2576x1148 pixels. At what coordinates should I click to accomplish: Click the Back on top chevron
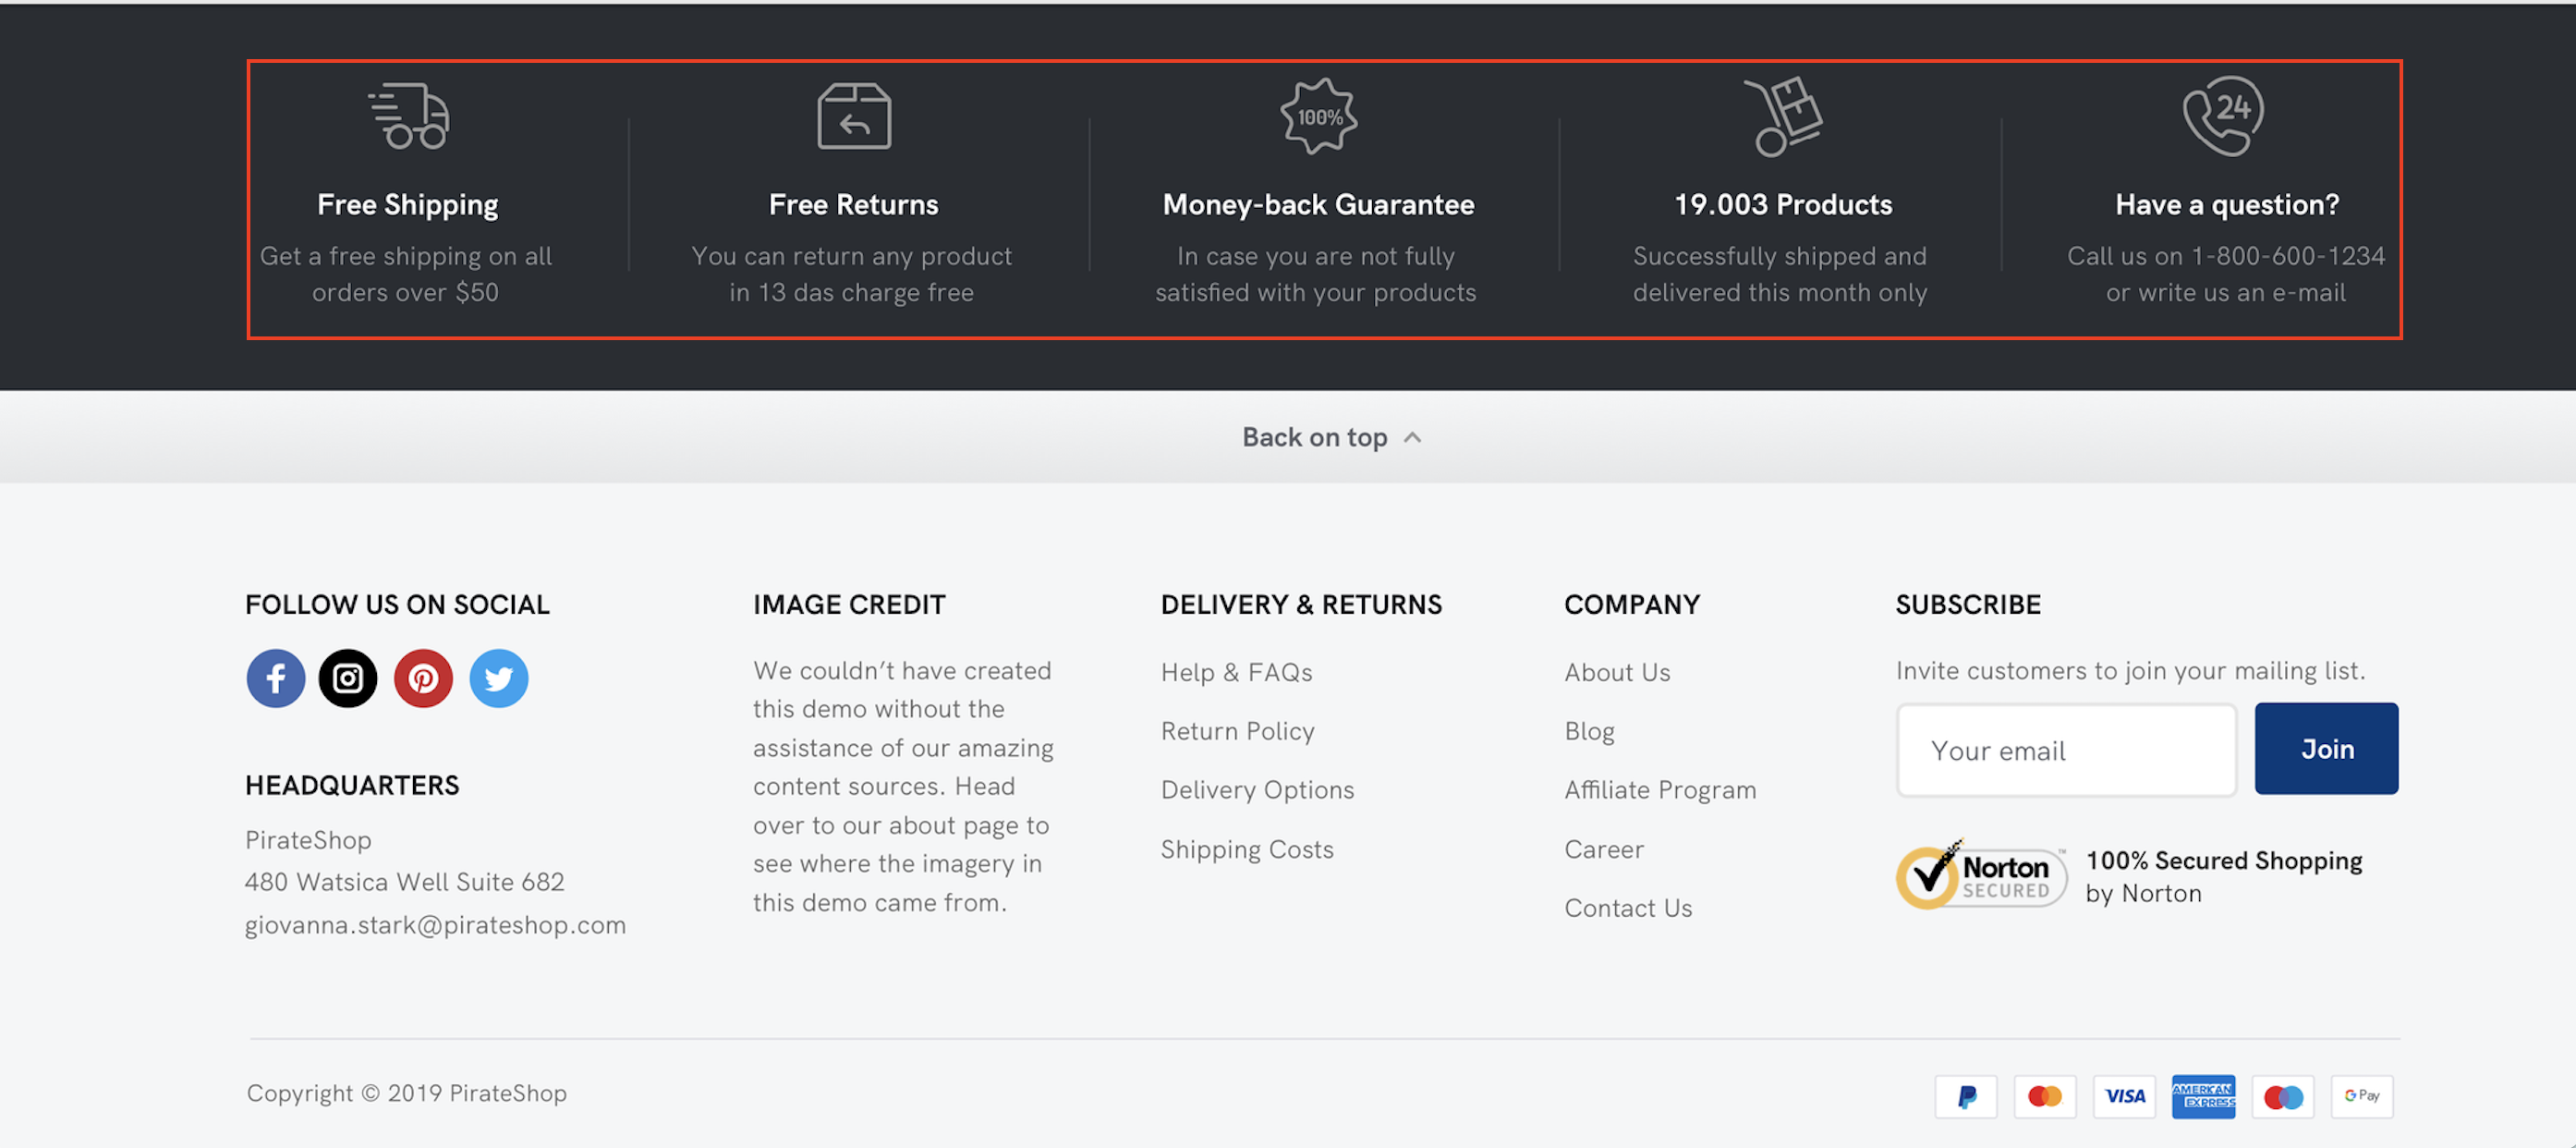(x=1412, y=438)
